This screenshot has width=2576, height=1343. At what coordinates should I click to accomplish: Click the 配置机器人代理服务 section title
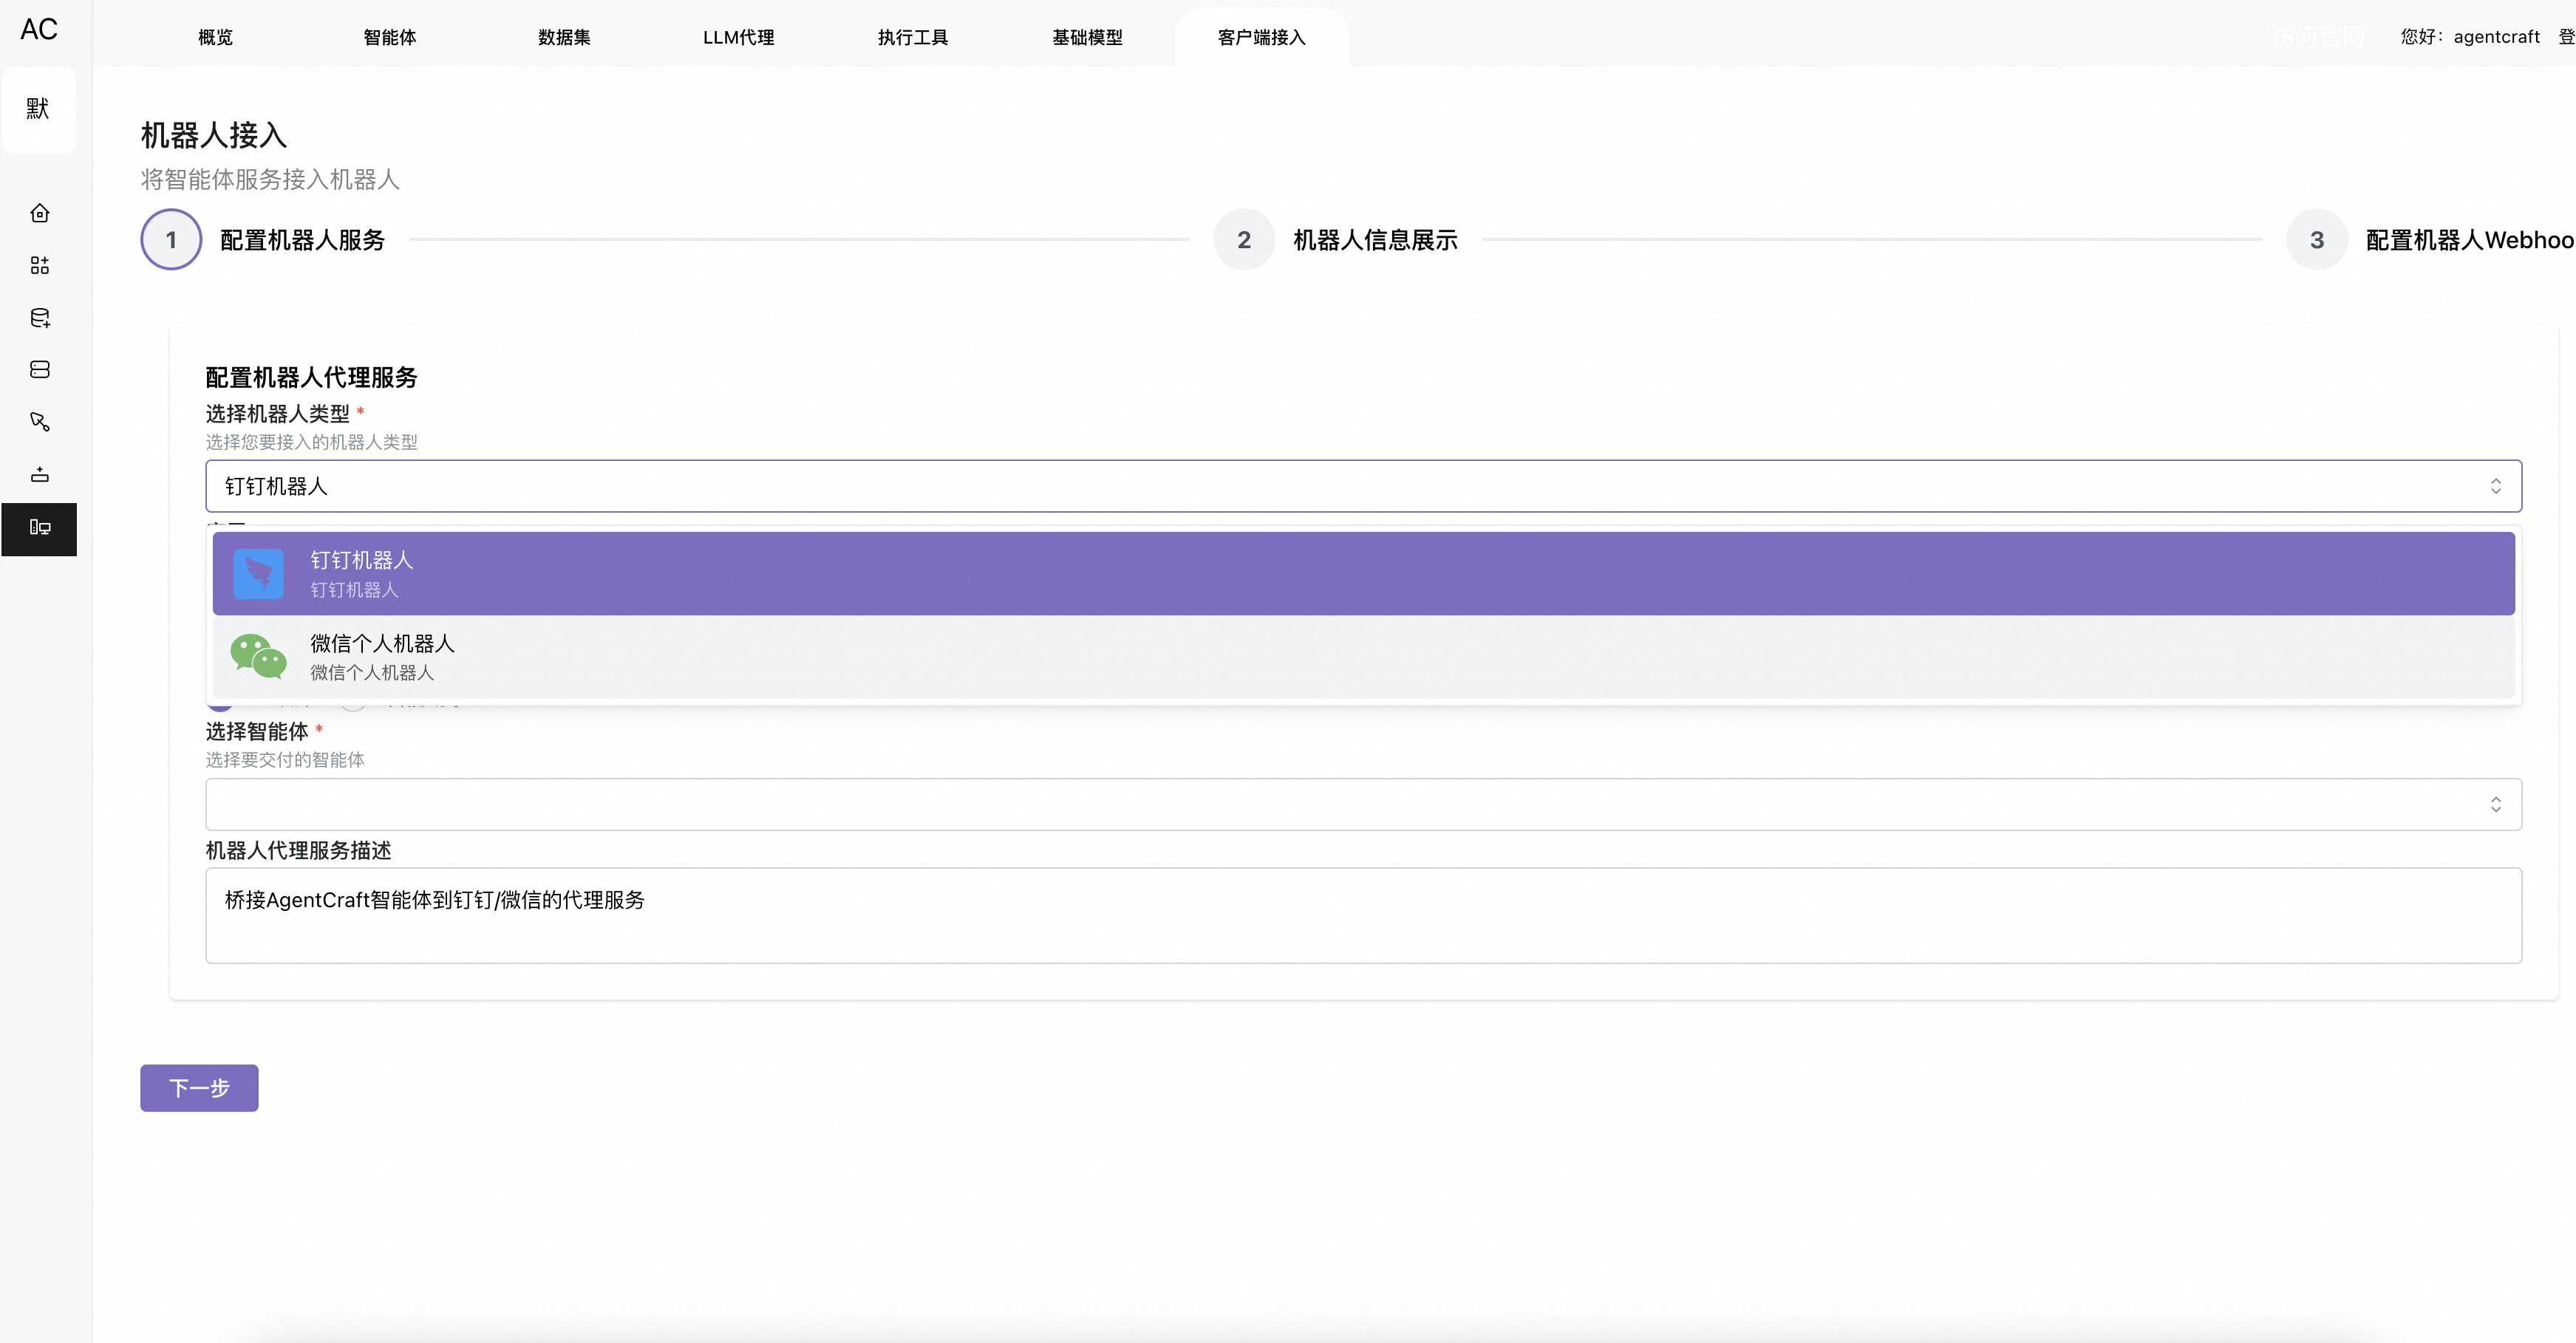coord(311,377)
